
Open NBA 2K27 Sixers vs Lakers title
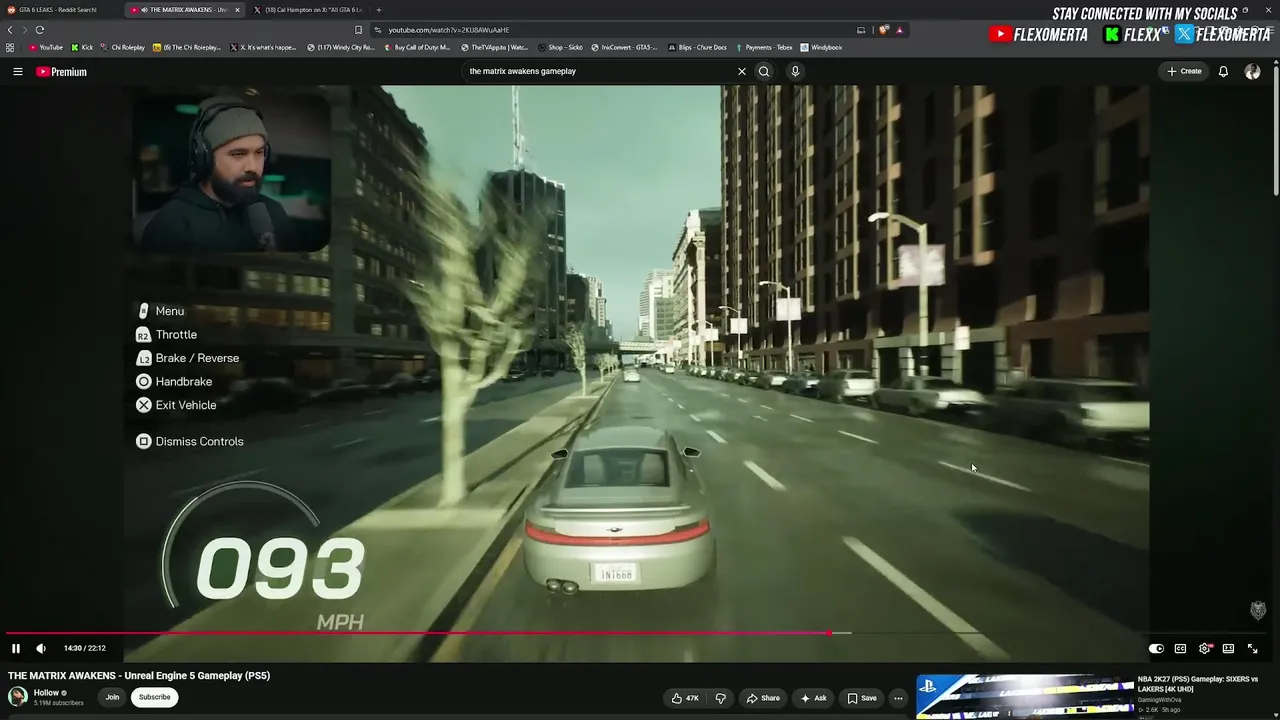pos(1197,684)
